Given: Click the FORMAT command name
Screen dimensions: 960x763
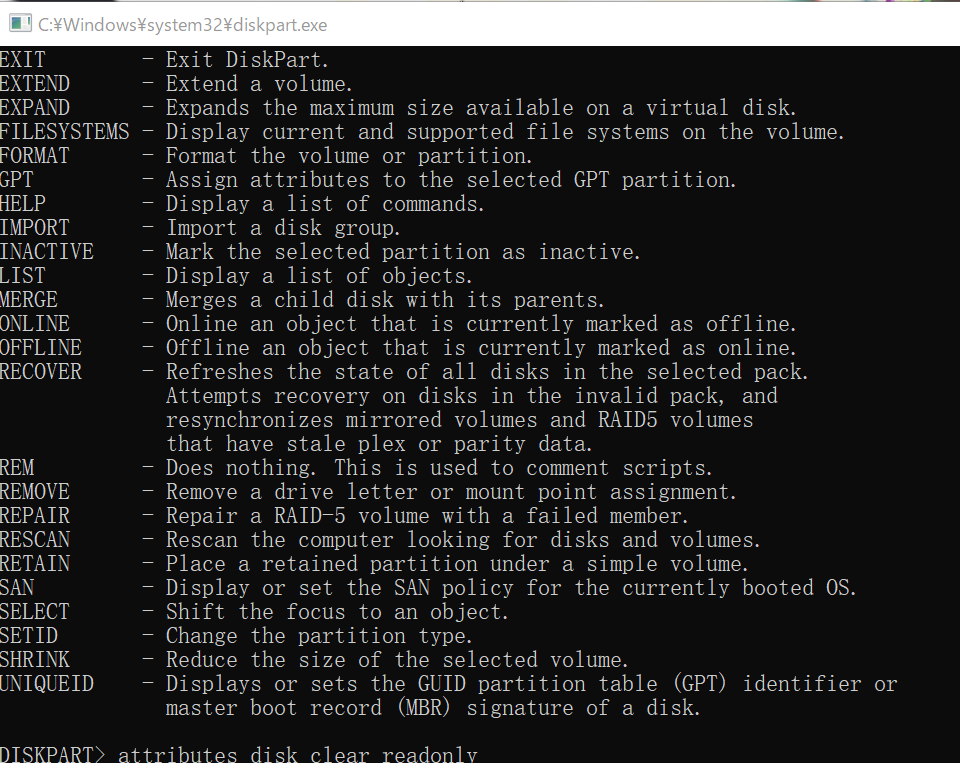Looking at the screenshot, I should (x=35, y=156).
